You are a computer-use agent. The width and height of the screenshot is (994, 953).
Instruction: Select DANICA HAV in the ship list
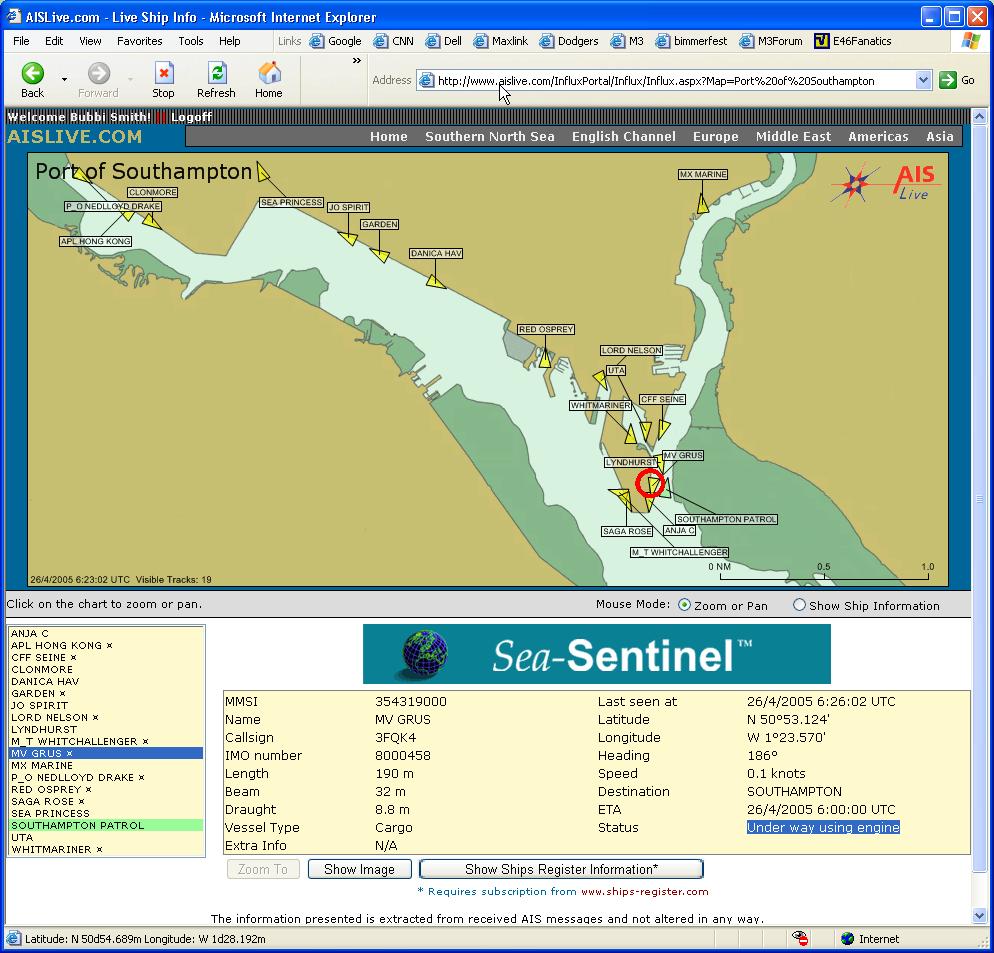(106, 682)
